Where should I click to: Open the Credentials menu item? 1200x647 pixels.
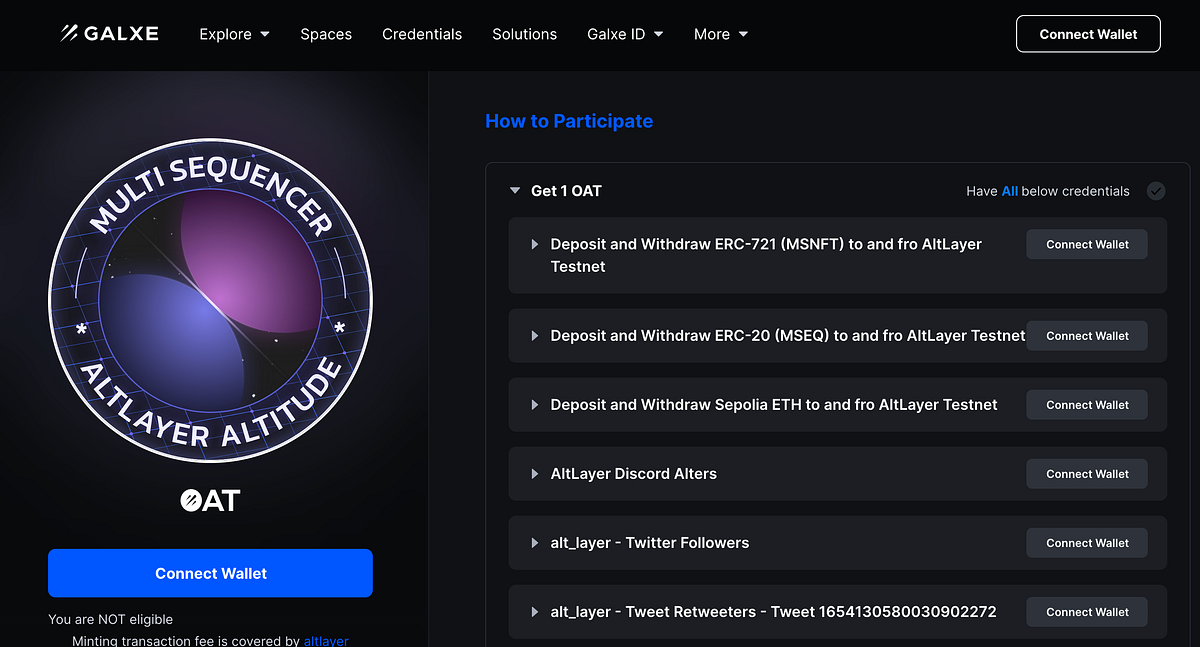click(x=422, y=34)
